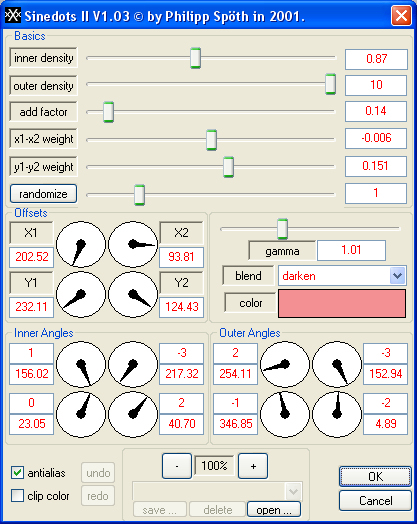Click the X1 offset angle dial
This screenshot has height=524, width=417.
(81, 244)
